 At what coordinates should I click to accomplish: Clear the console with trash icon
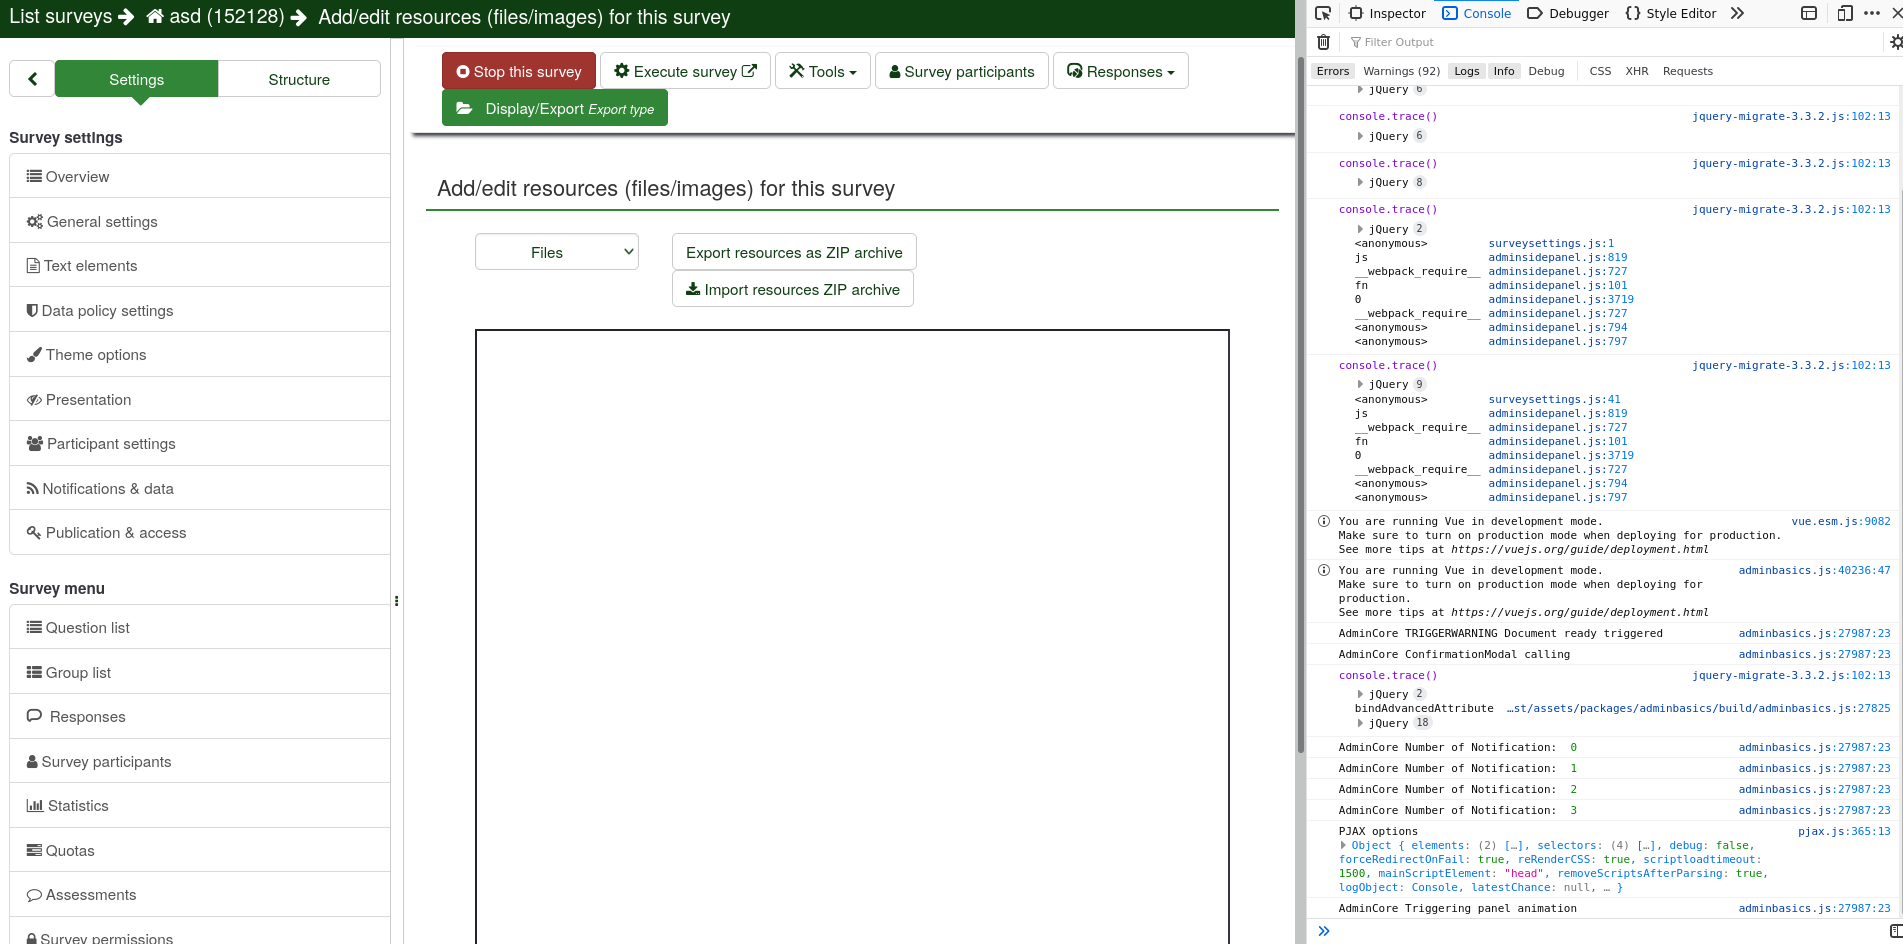(x=1323, y=42)
